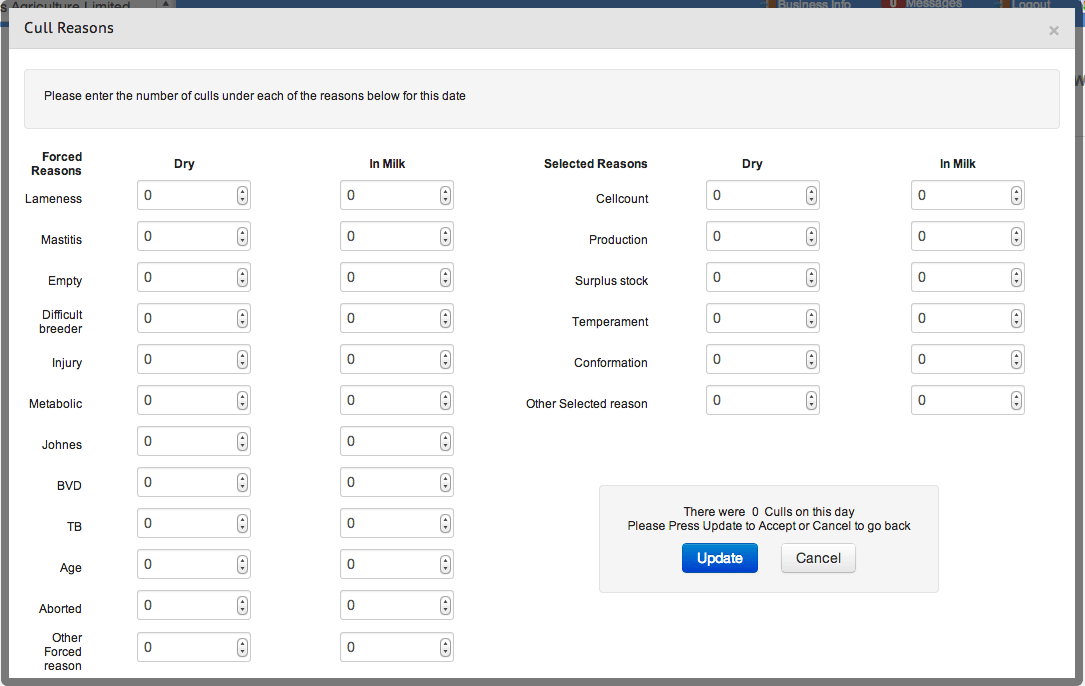Select the Metabolic In Milk input
The image size is (1085, 686).
point(389,401)
